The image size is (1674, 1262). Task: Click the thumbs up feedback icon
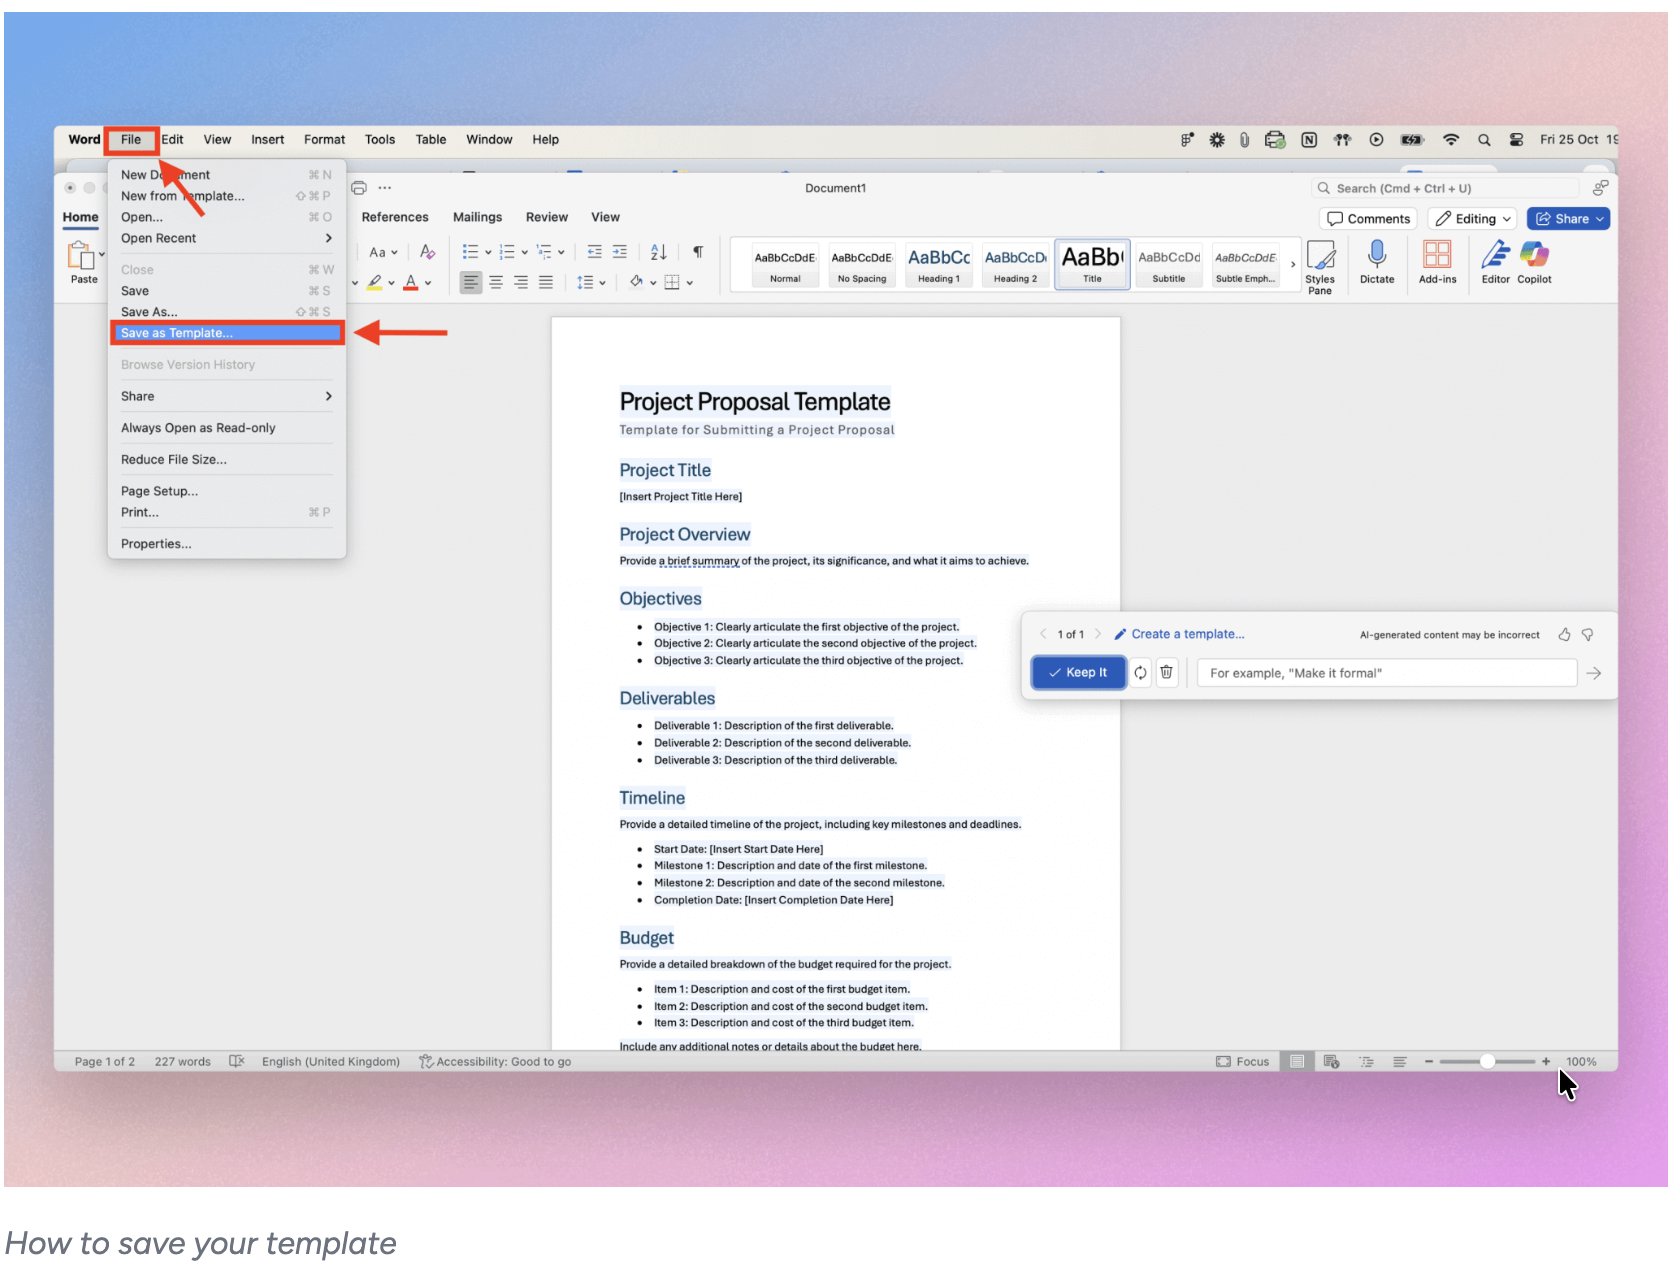[x=1564, y=634]
